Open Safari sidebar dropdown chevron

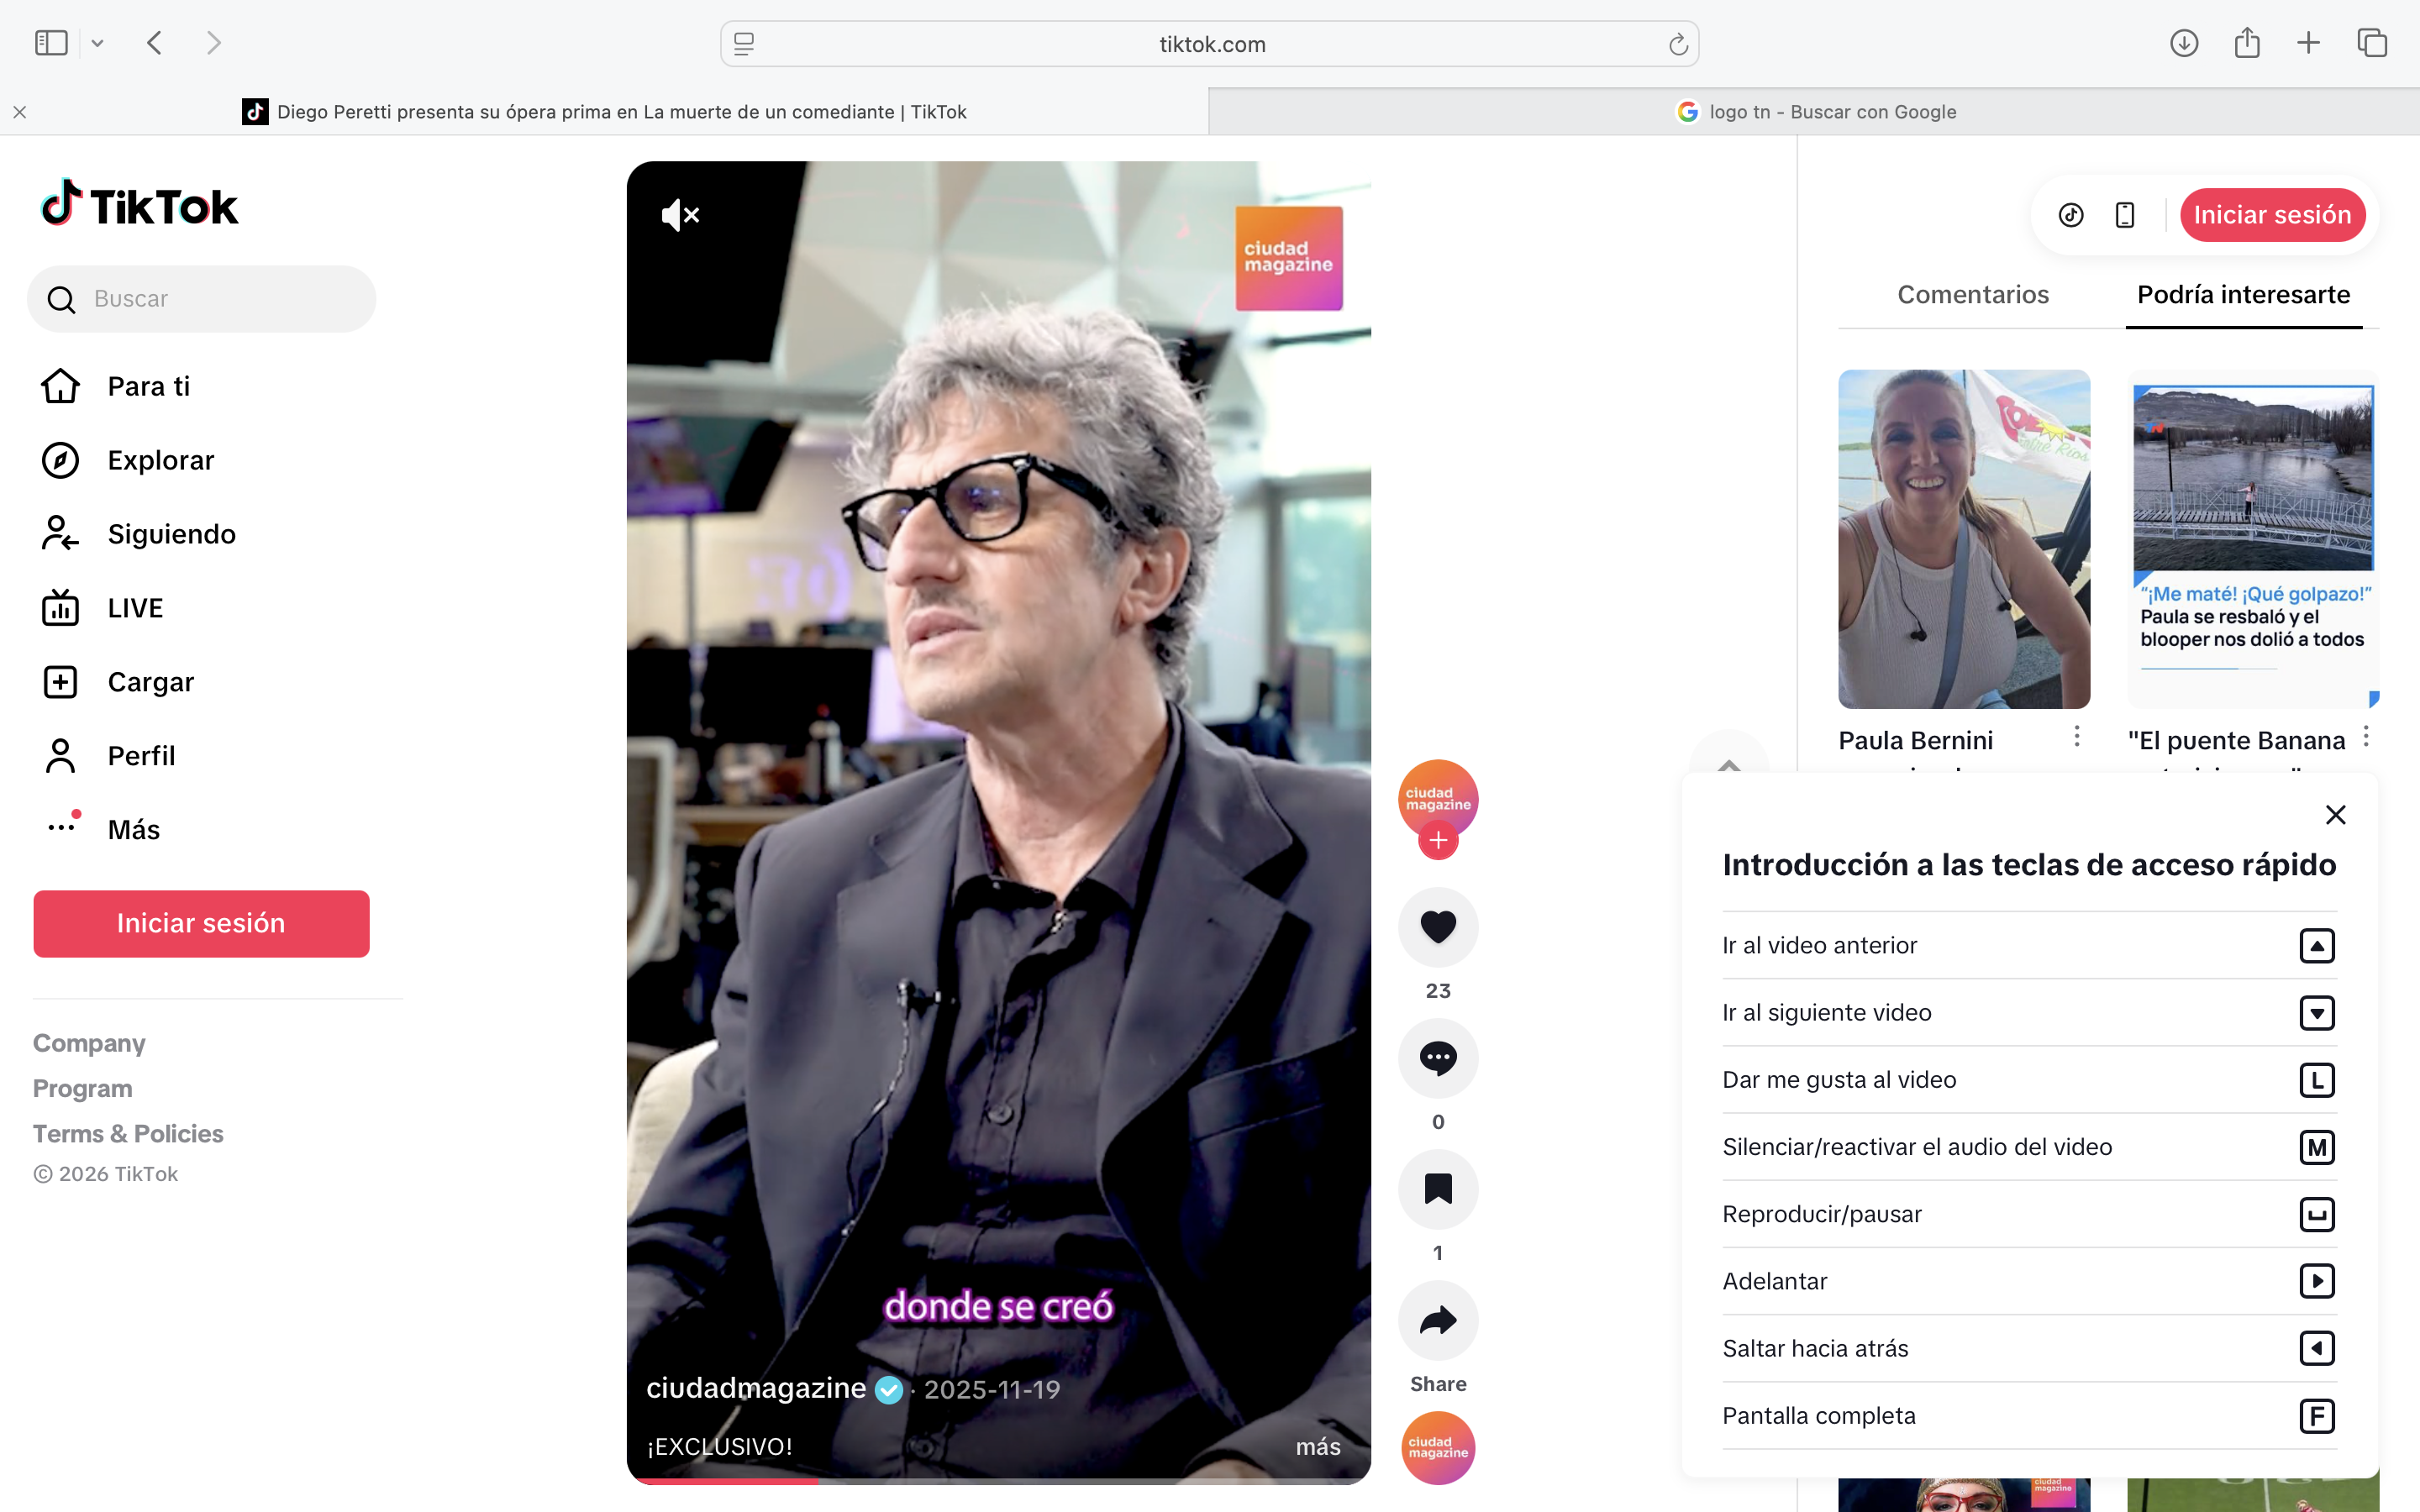[x=97, y=43]
